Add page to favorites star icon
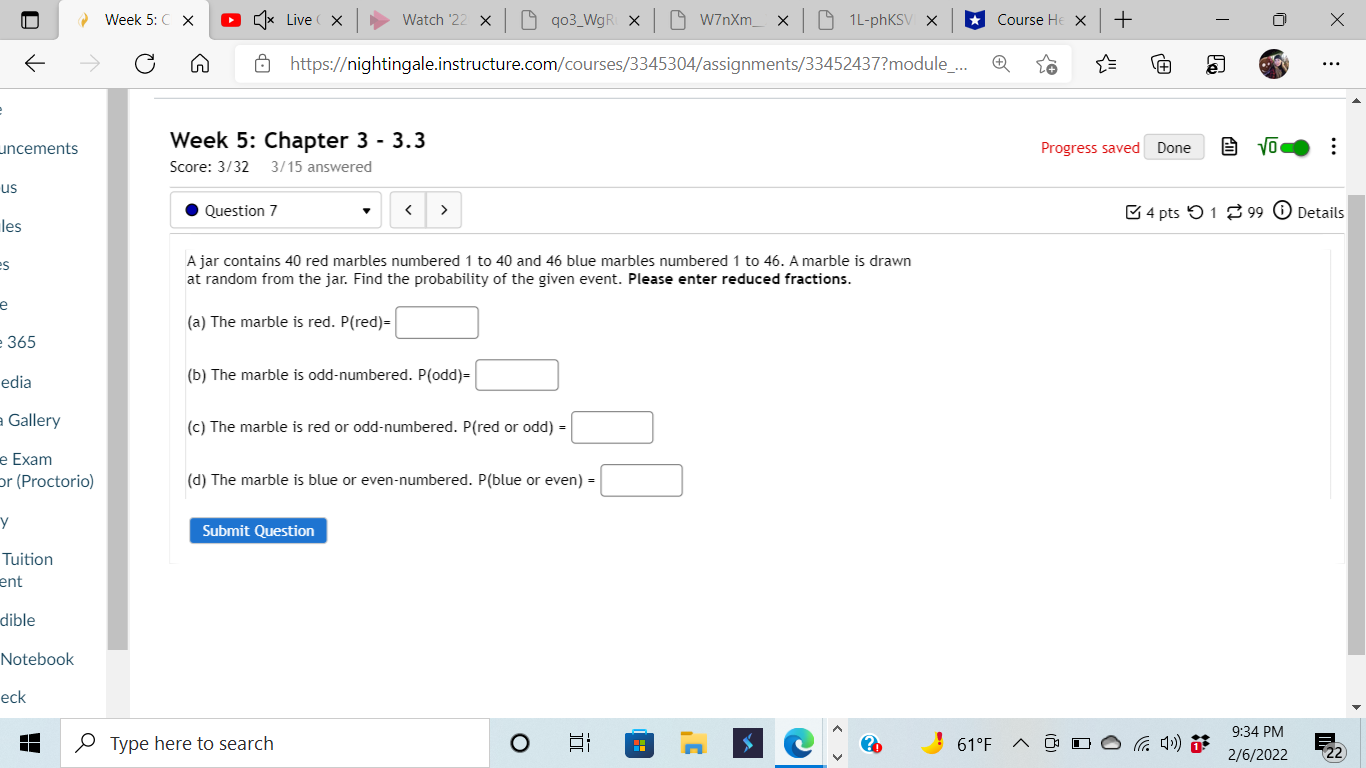The height and width of the screenshot is (768, 1366). click(x=1046, y=64)
